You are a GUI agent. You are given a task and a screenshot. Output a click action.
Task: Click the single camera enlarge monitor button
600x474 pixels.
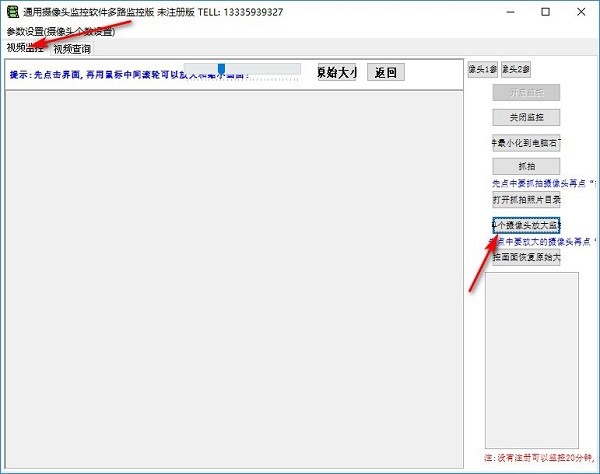[x=526, y=225]
